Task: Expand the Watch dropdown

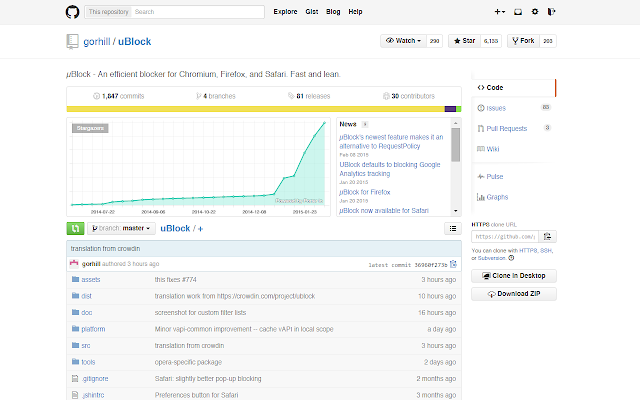Action: (x=404, y=41)
